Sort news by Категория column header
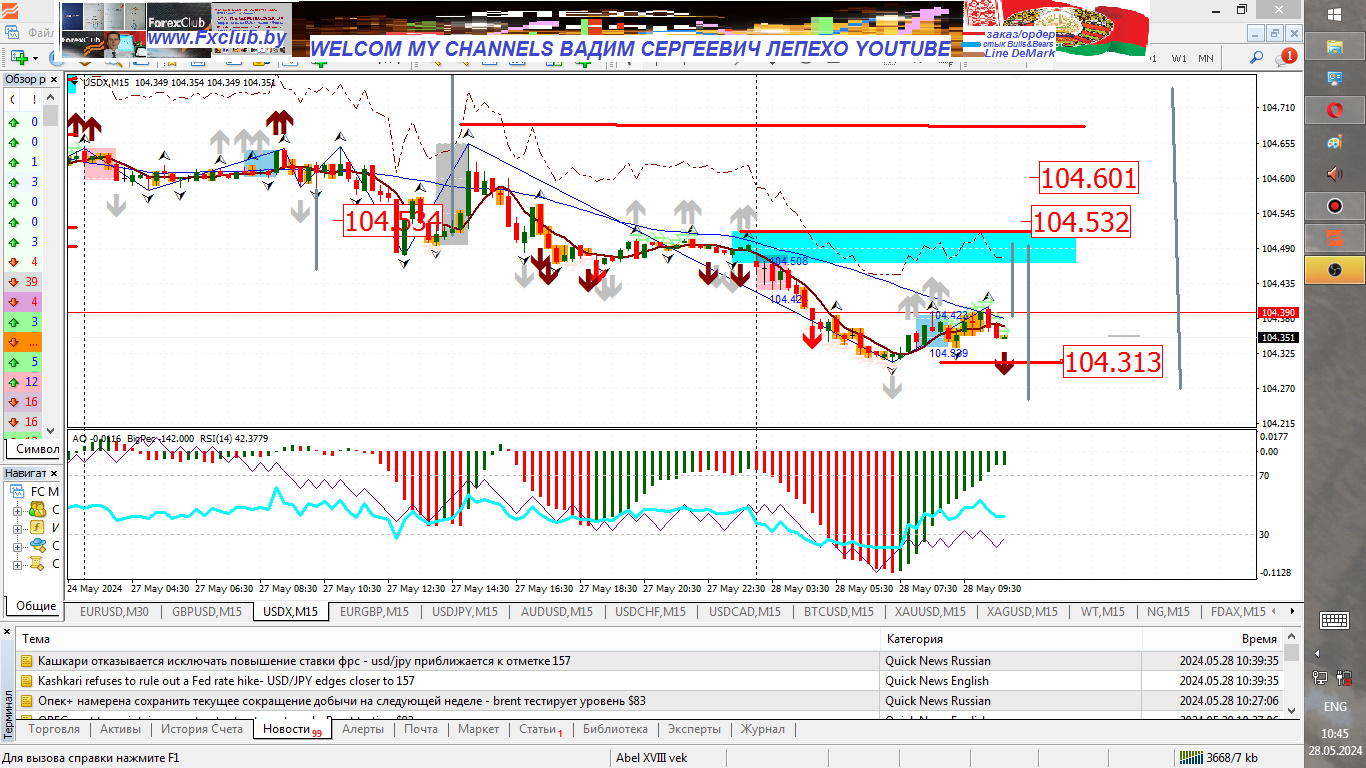The height and width of the screenshot is (768, 1366). tap(1010, 638)
